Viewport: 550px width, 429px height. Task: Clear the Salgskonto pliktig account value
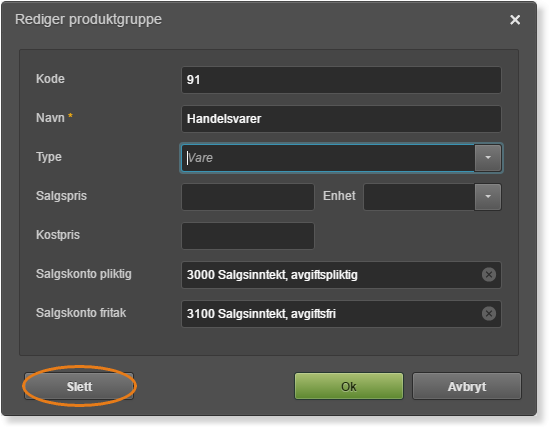click(489, 274)
